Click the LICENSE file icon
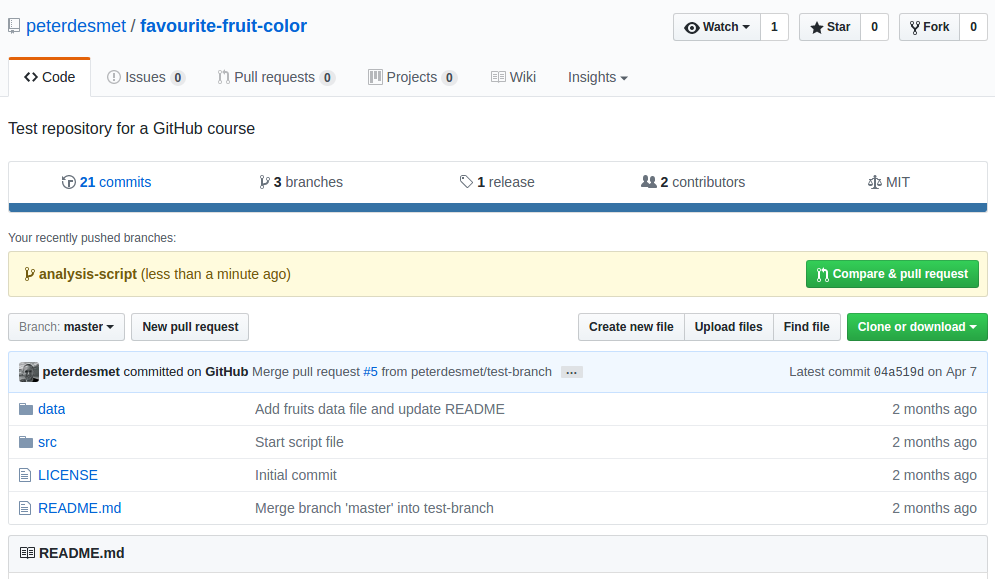Screen dimensions: 995x579 pyautogui.click(x=25, y=474)
